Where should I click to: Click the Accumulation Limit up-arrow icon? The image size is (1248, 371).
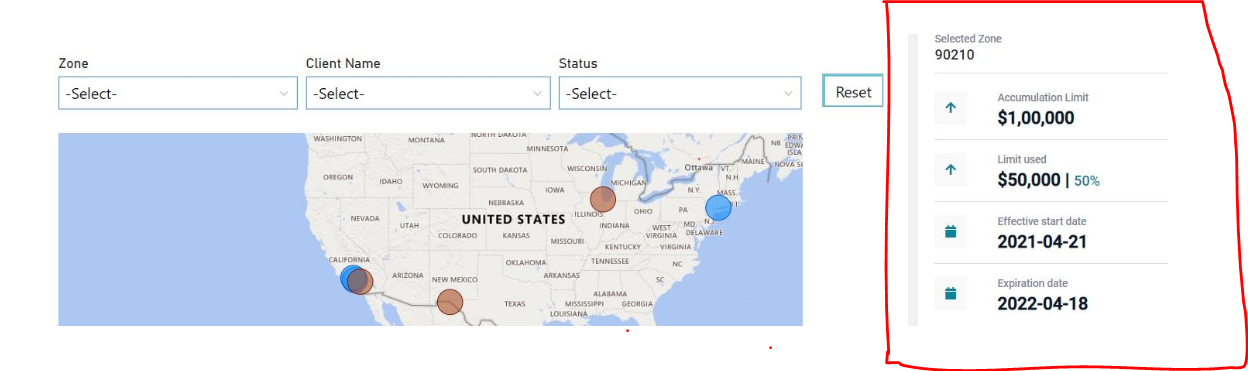tap(950, 108)
